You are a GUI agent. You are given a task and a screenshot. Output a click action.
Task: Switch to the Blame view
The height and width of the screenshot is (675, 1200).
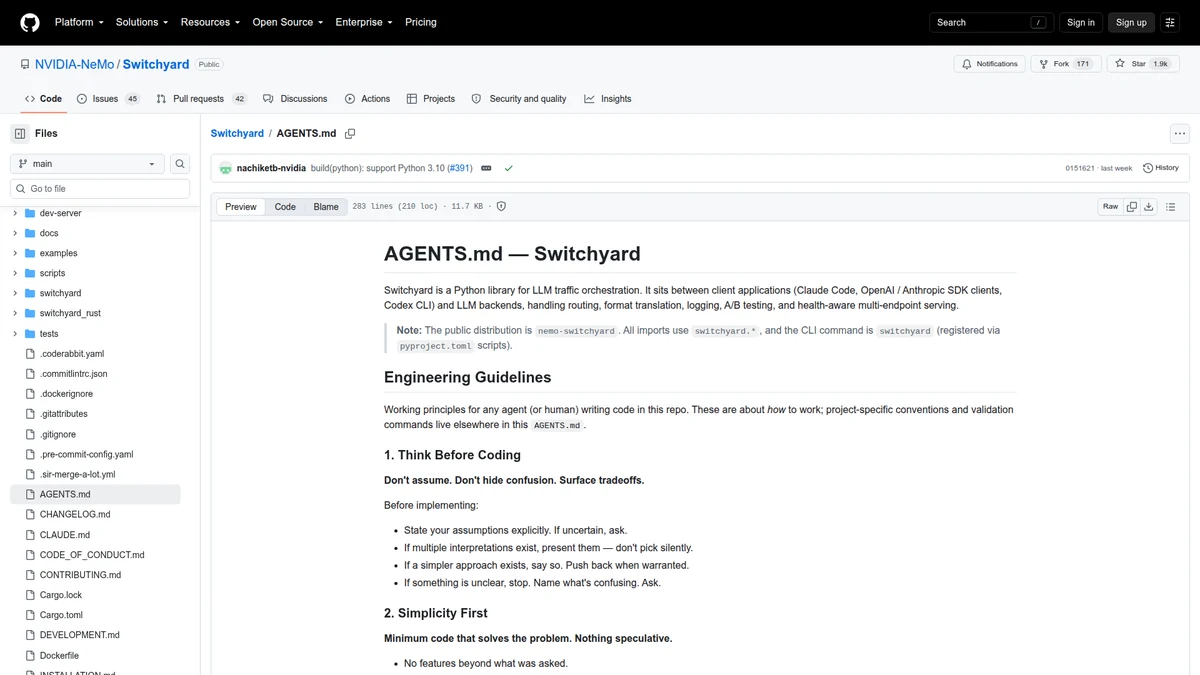326,207
